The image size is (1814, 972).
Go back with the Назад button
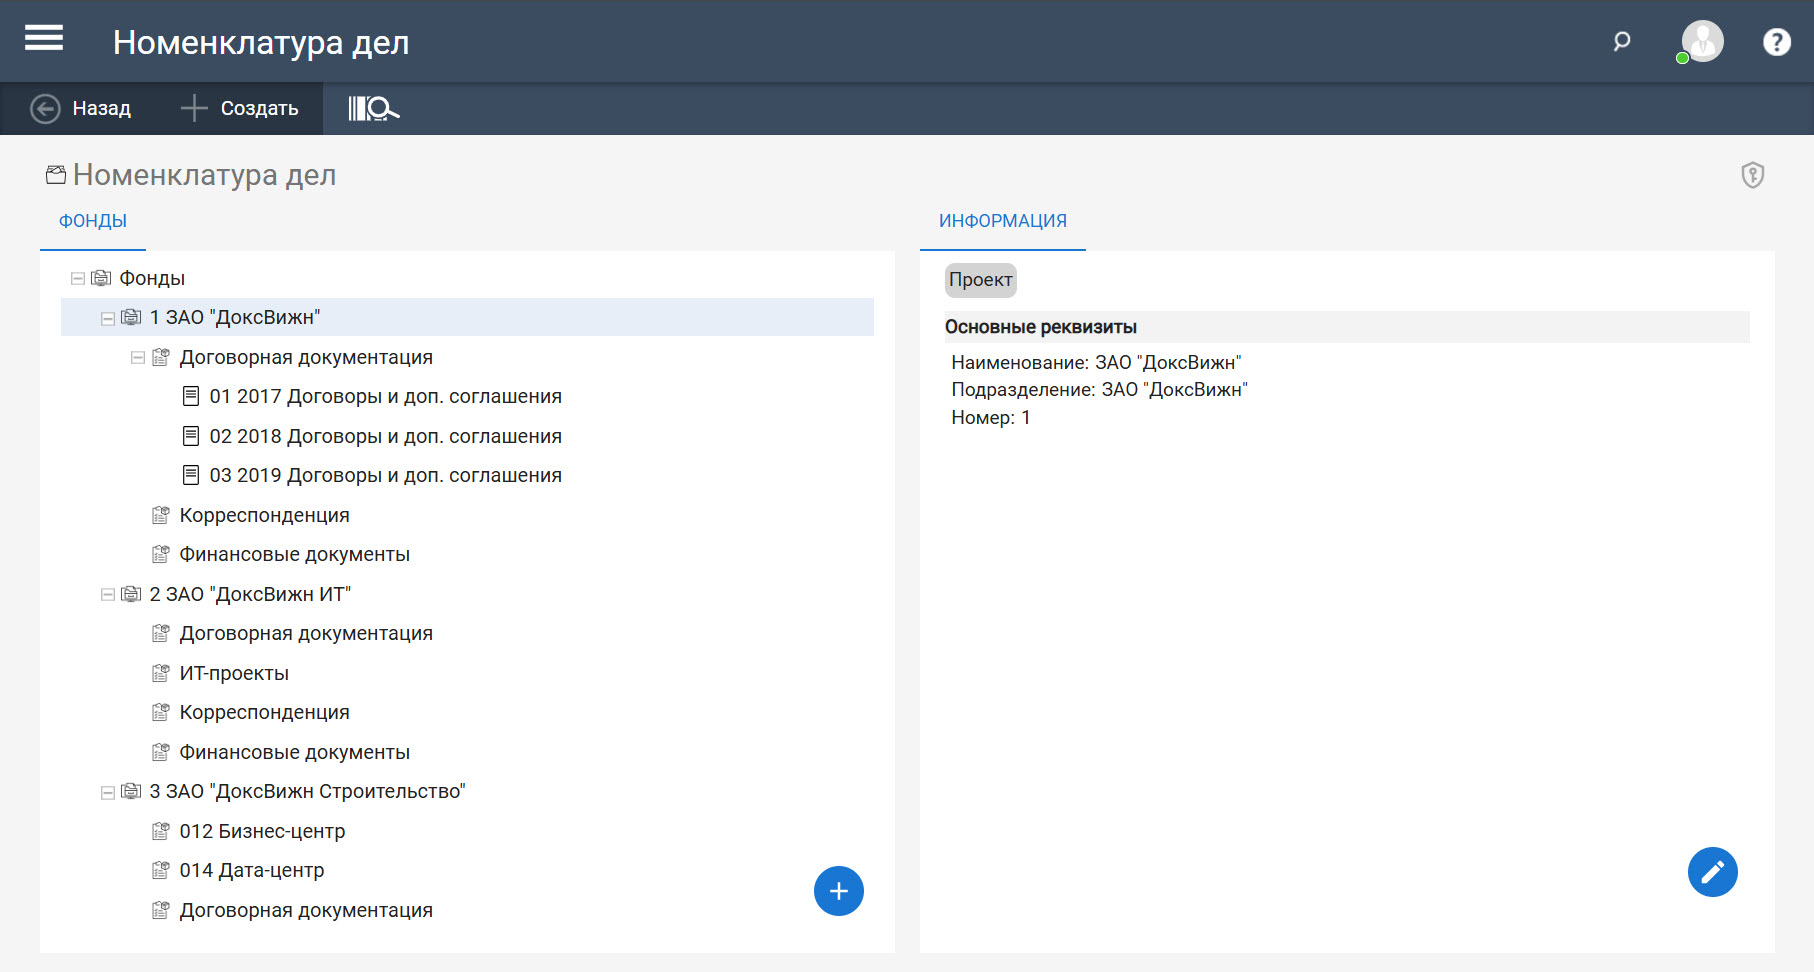pos(81,108)
